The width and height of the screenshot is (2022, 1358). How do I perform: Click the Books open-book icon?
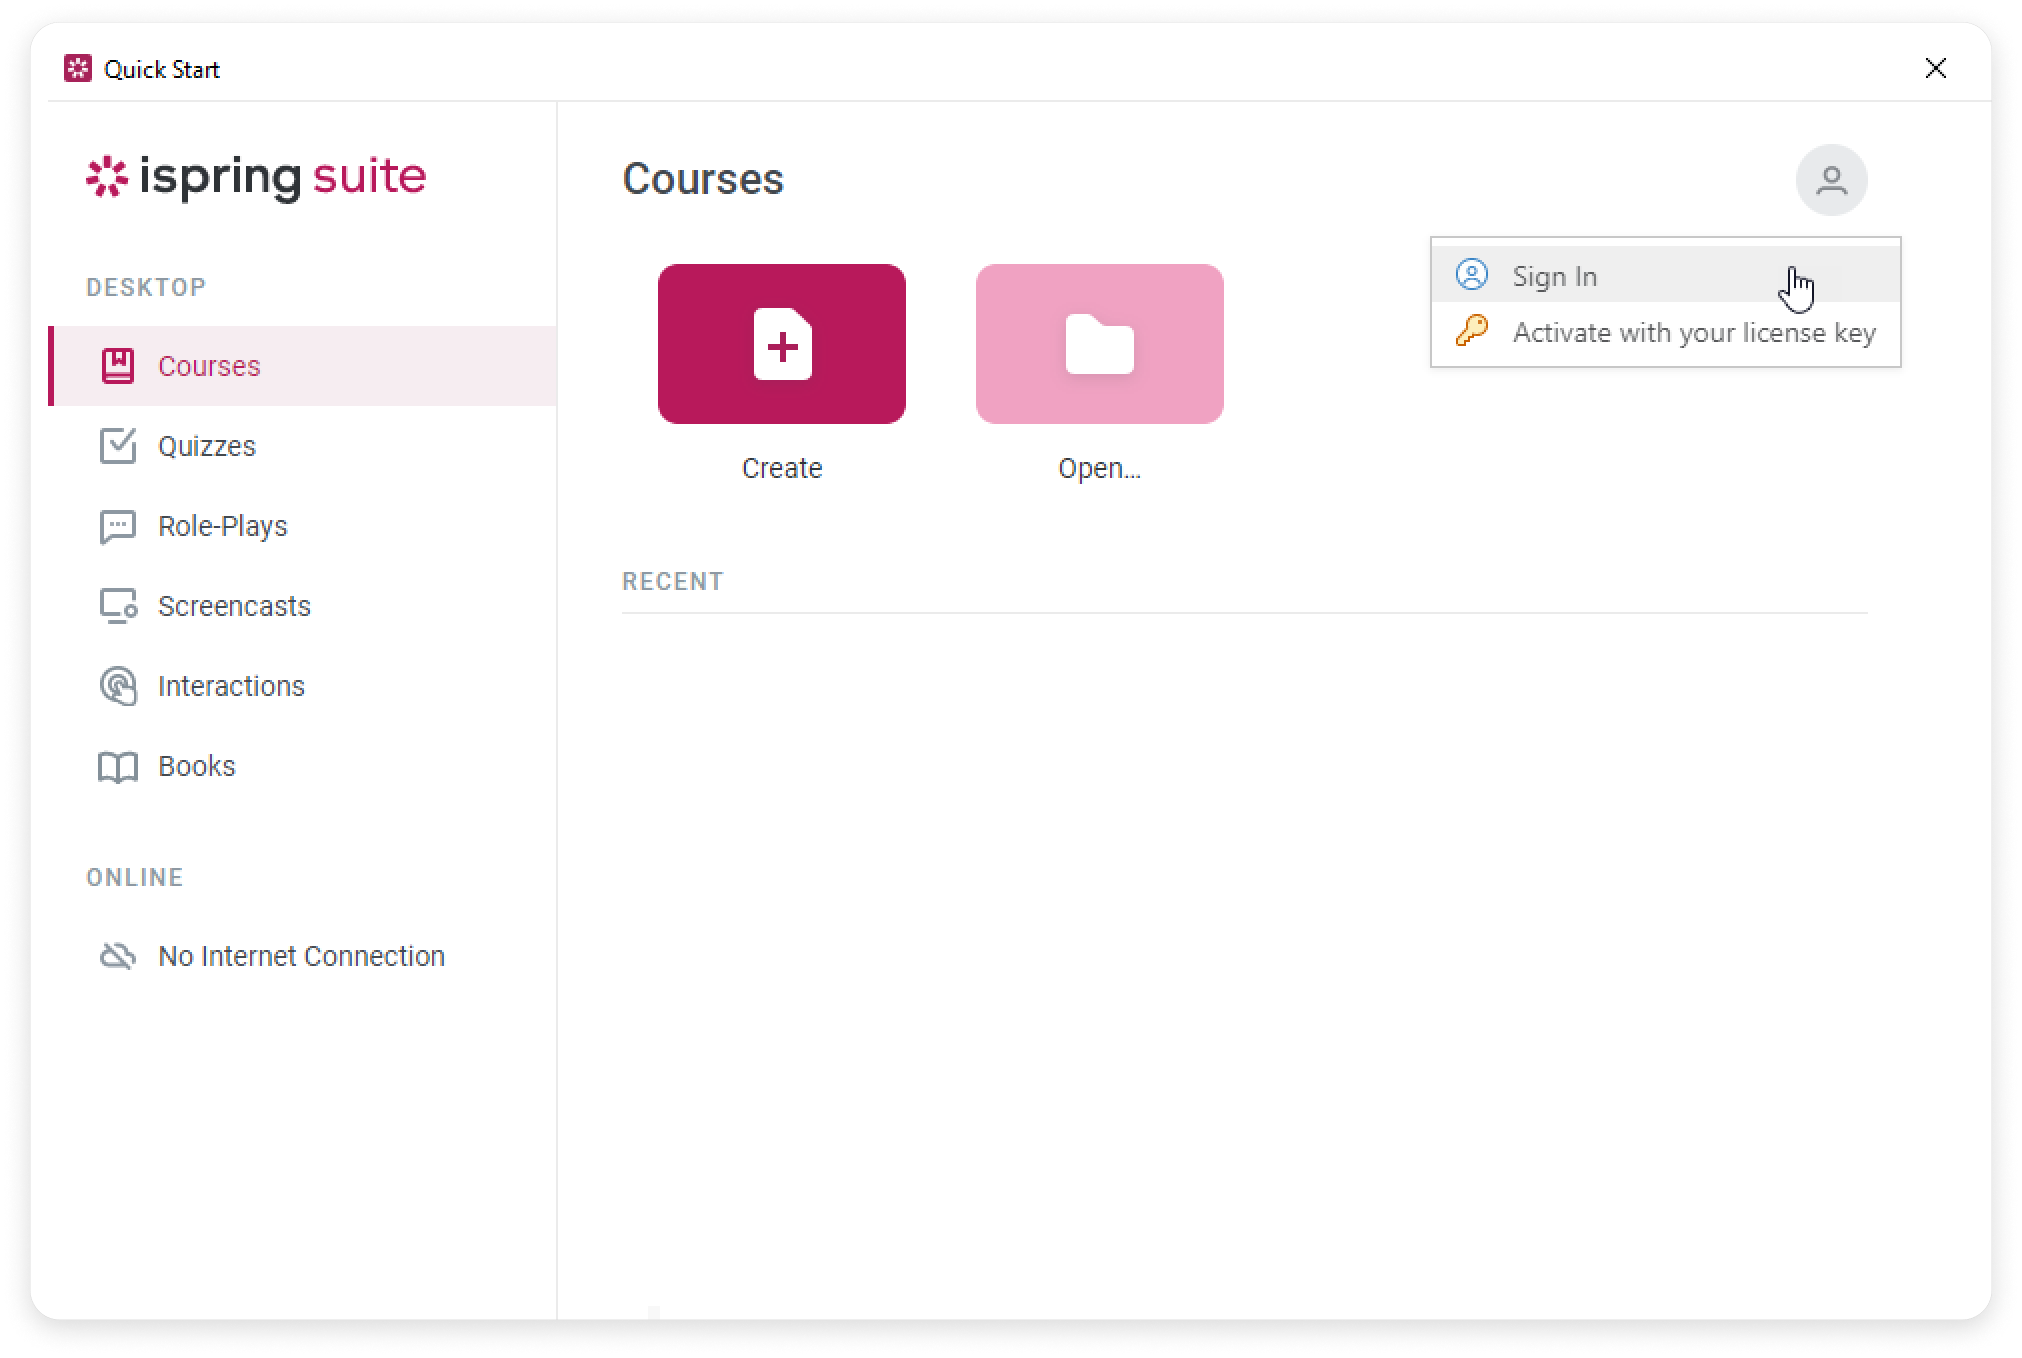click(x=118, y=767)
